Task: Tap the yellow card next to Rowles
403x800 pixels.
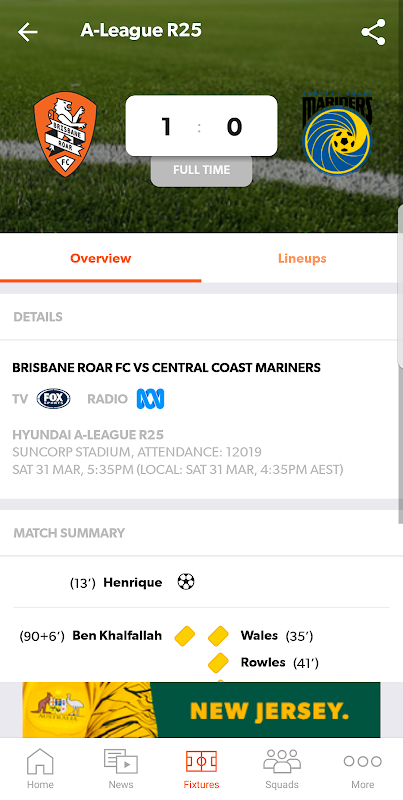Action: (x=218, y=663)
